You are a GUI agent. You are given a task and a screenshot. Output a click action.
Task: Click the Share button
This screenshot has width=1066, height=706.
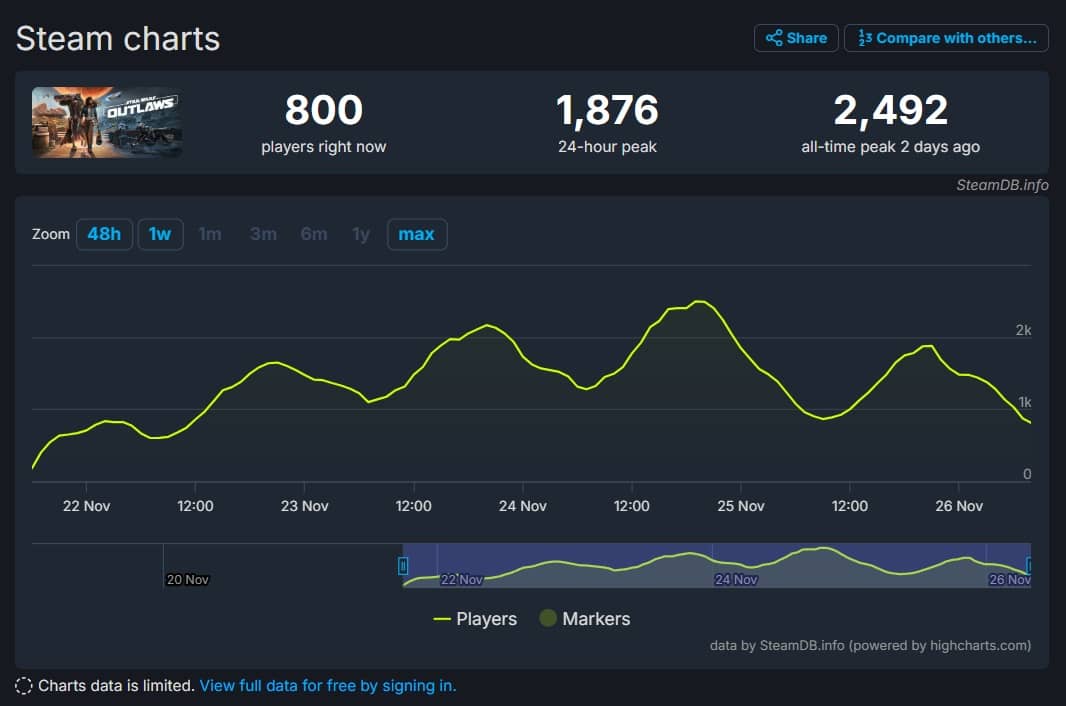796,38
